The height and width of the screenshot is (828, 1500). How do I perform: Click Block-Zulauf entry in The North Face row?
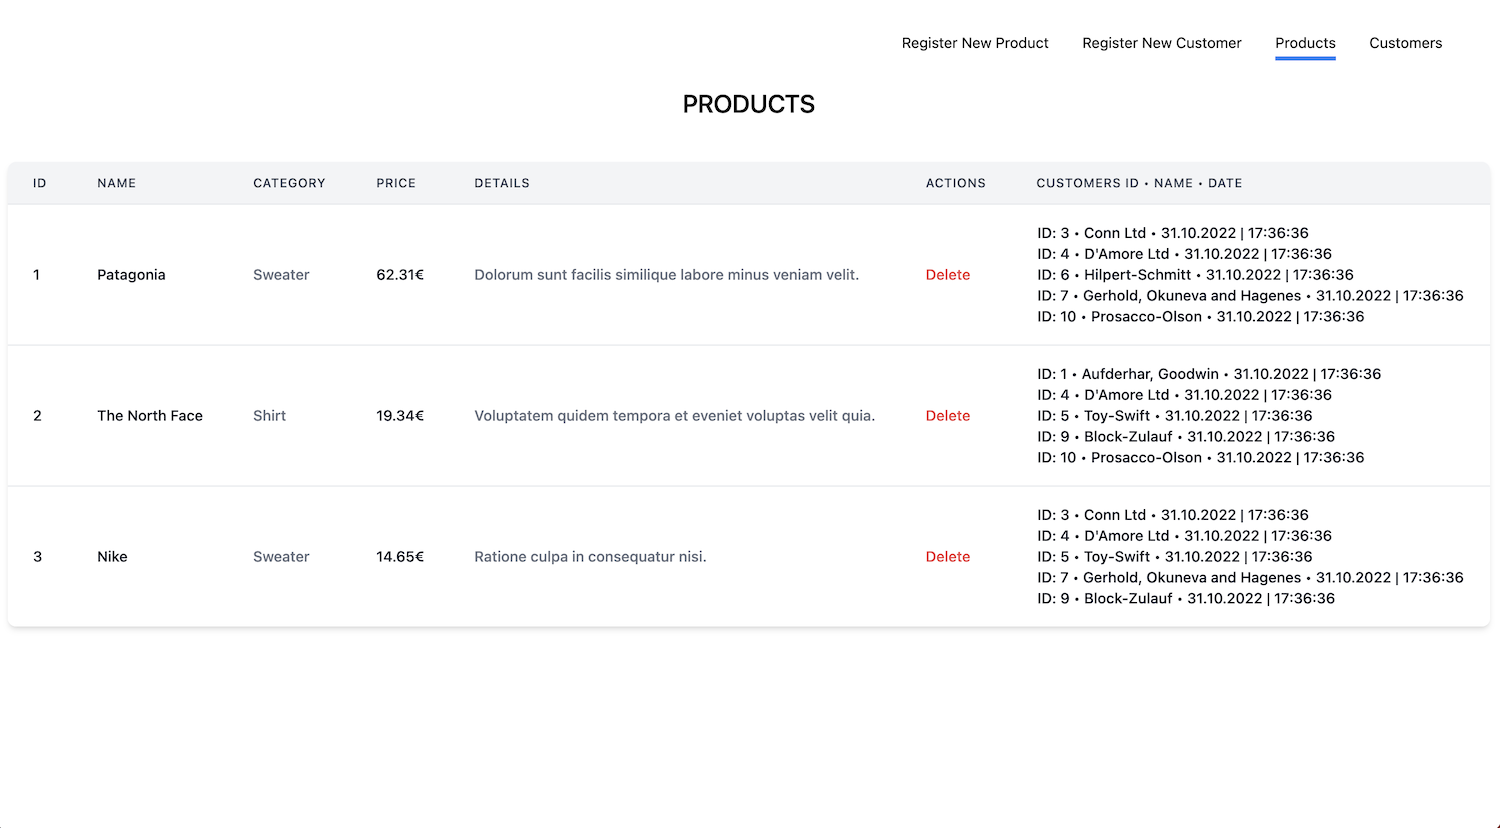coord(1186,437)
